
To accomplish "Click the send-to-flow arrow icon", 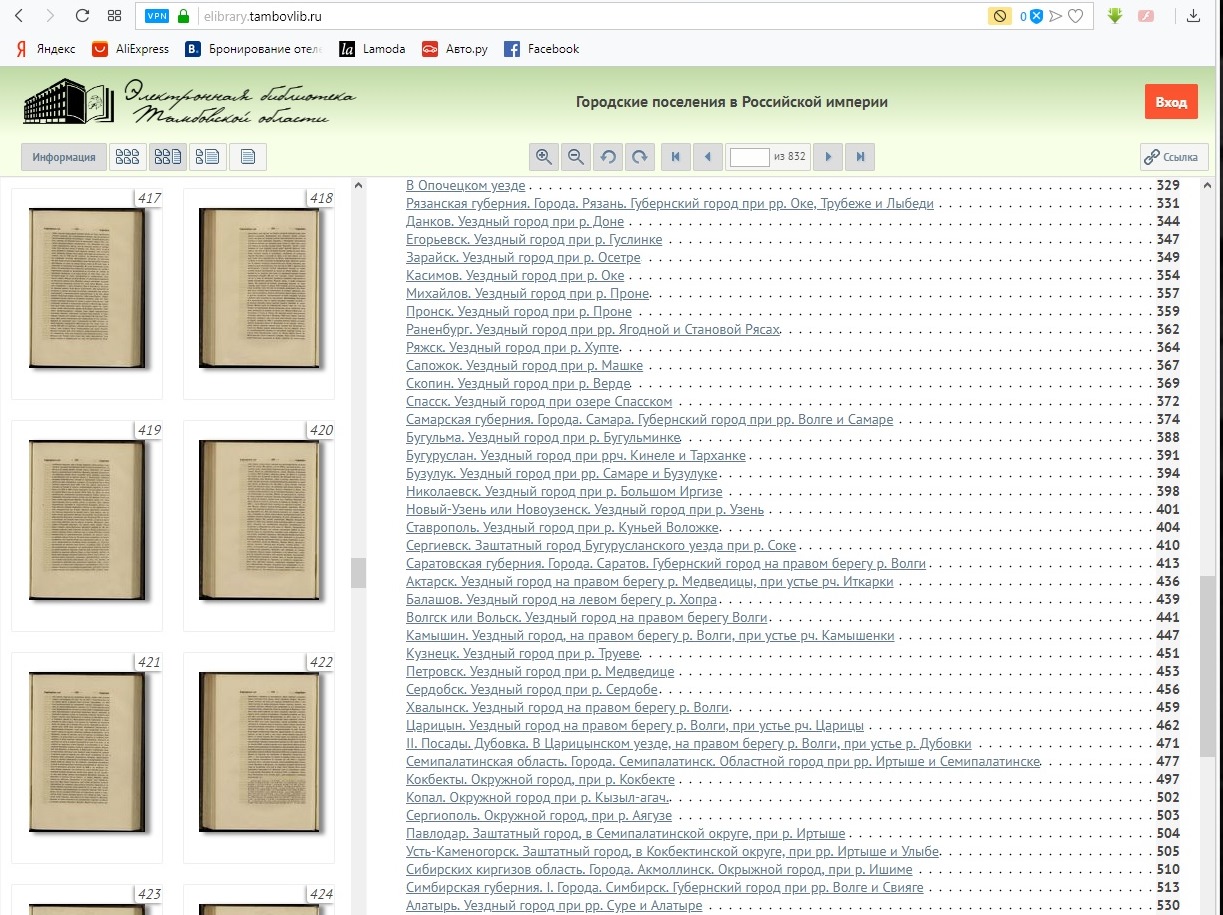I will [1055, 16].
